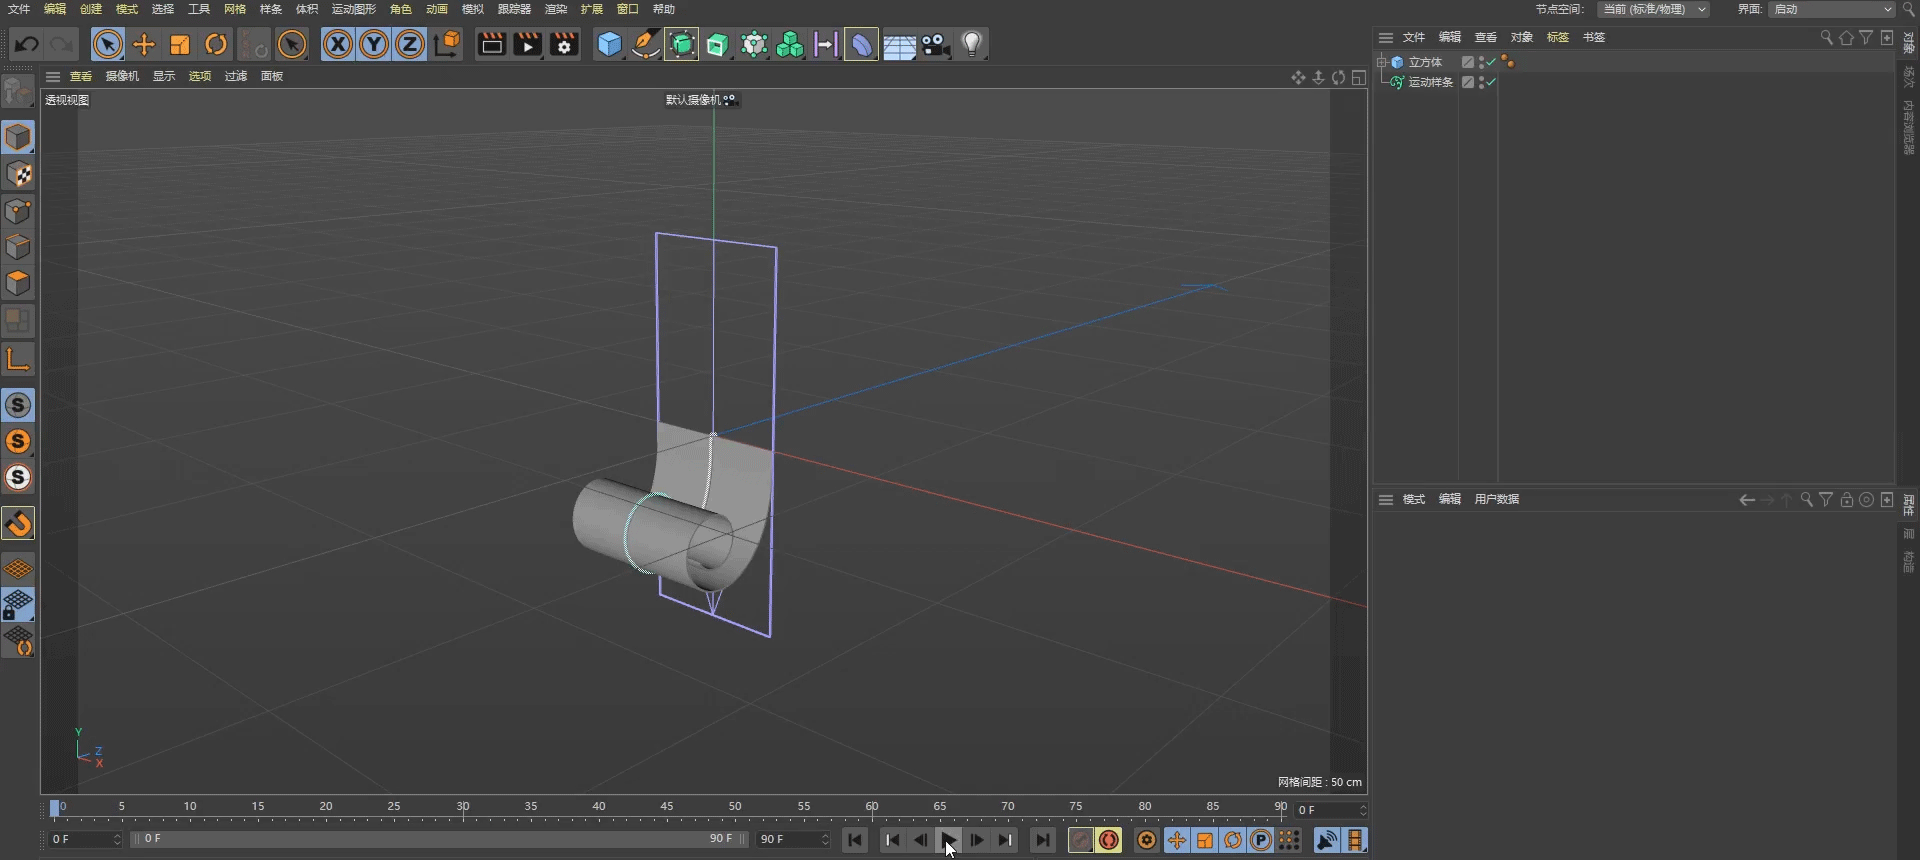The image size is (1920, 860).
Task: Open the 文件 menu in main menu bar
Action: click(x=19, y=9)
